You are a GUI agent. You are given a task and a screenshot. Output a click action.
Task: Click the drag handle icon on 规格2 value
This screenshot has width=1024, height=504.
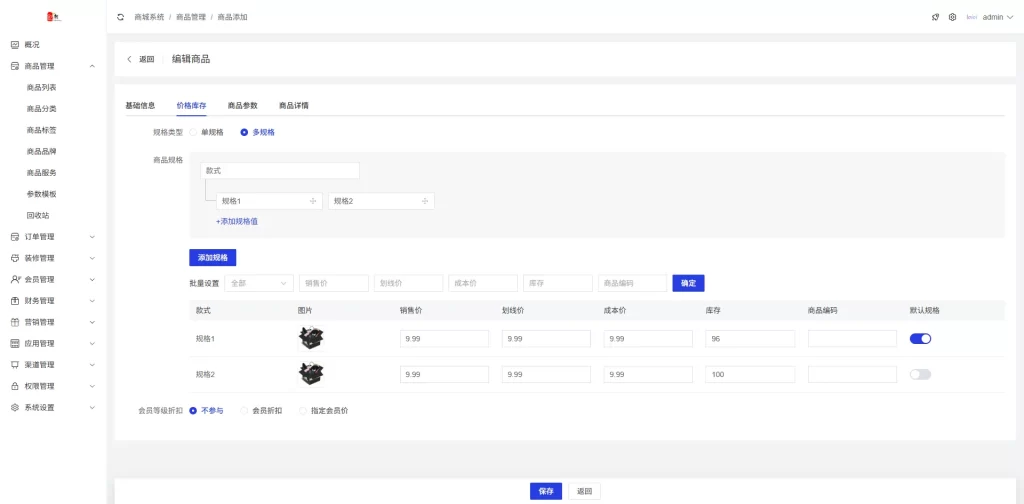(x=424, y=201)
